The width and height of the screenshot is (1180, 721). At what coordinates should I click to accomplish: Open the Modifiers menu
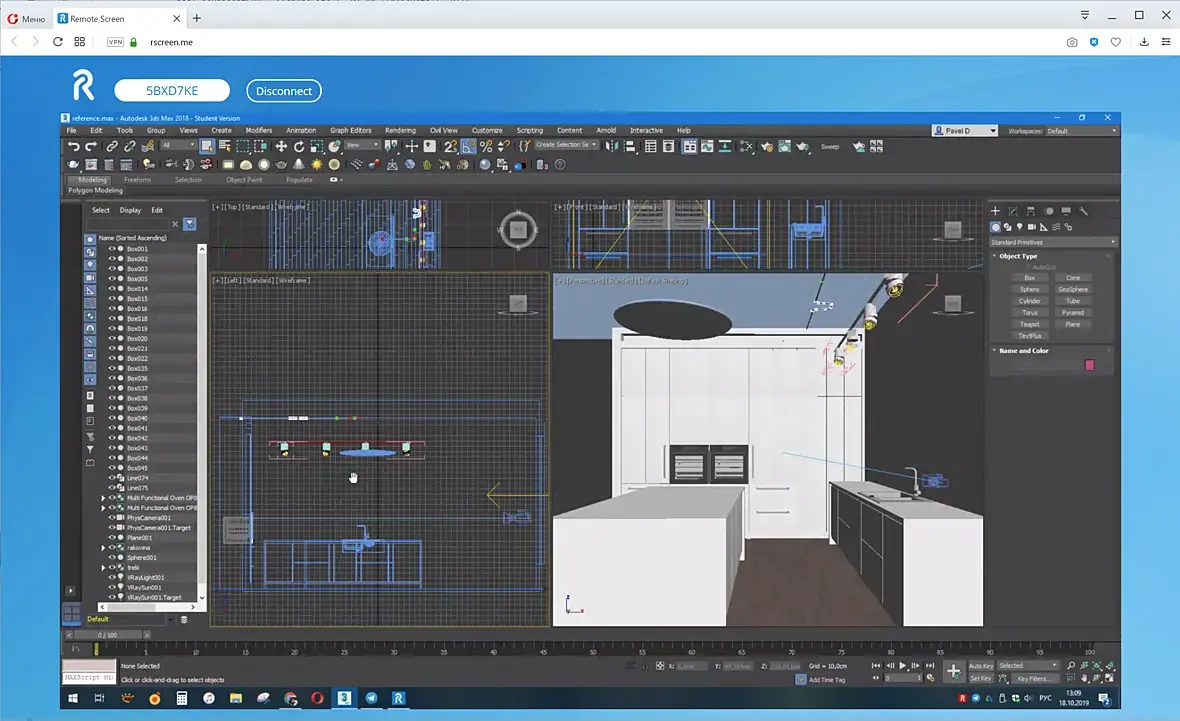click(x=259, y=130)
